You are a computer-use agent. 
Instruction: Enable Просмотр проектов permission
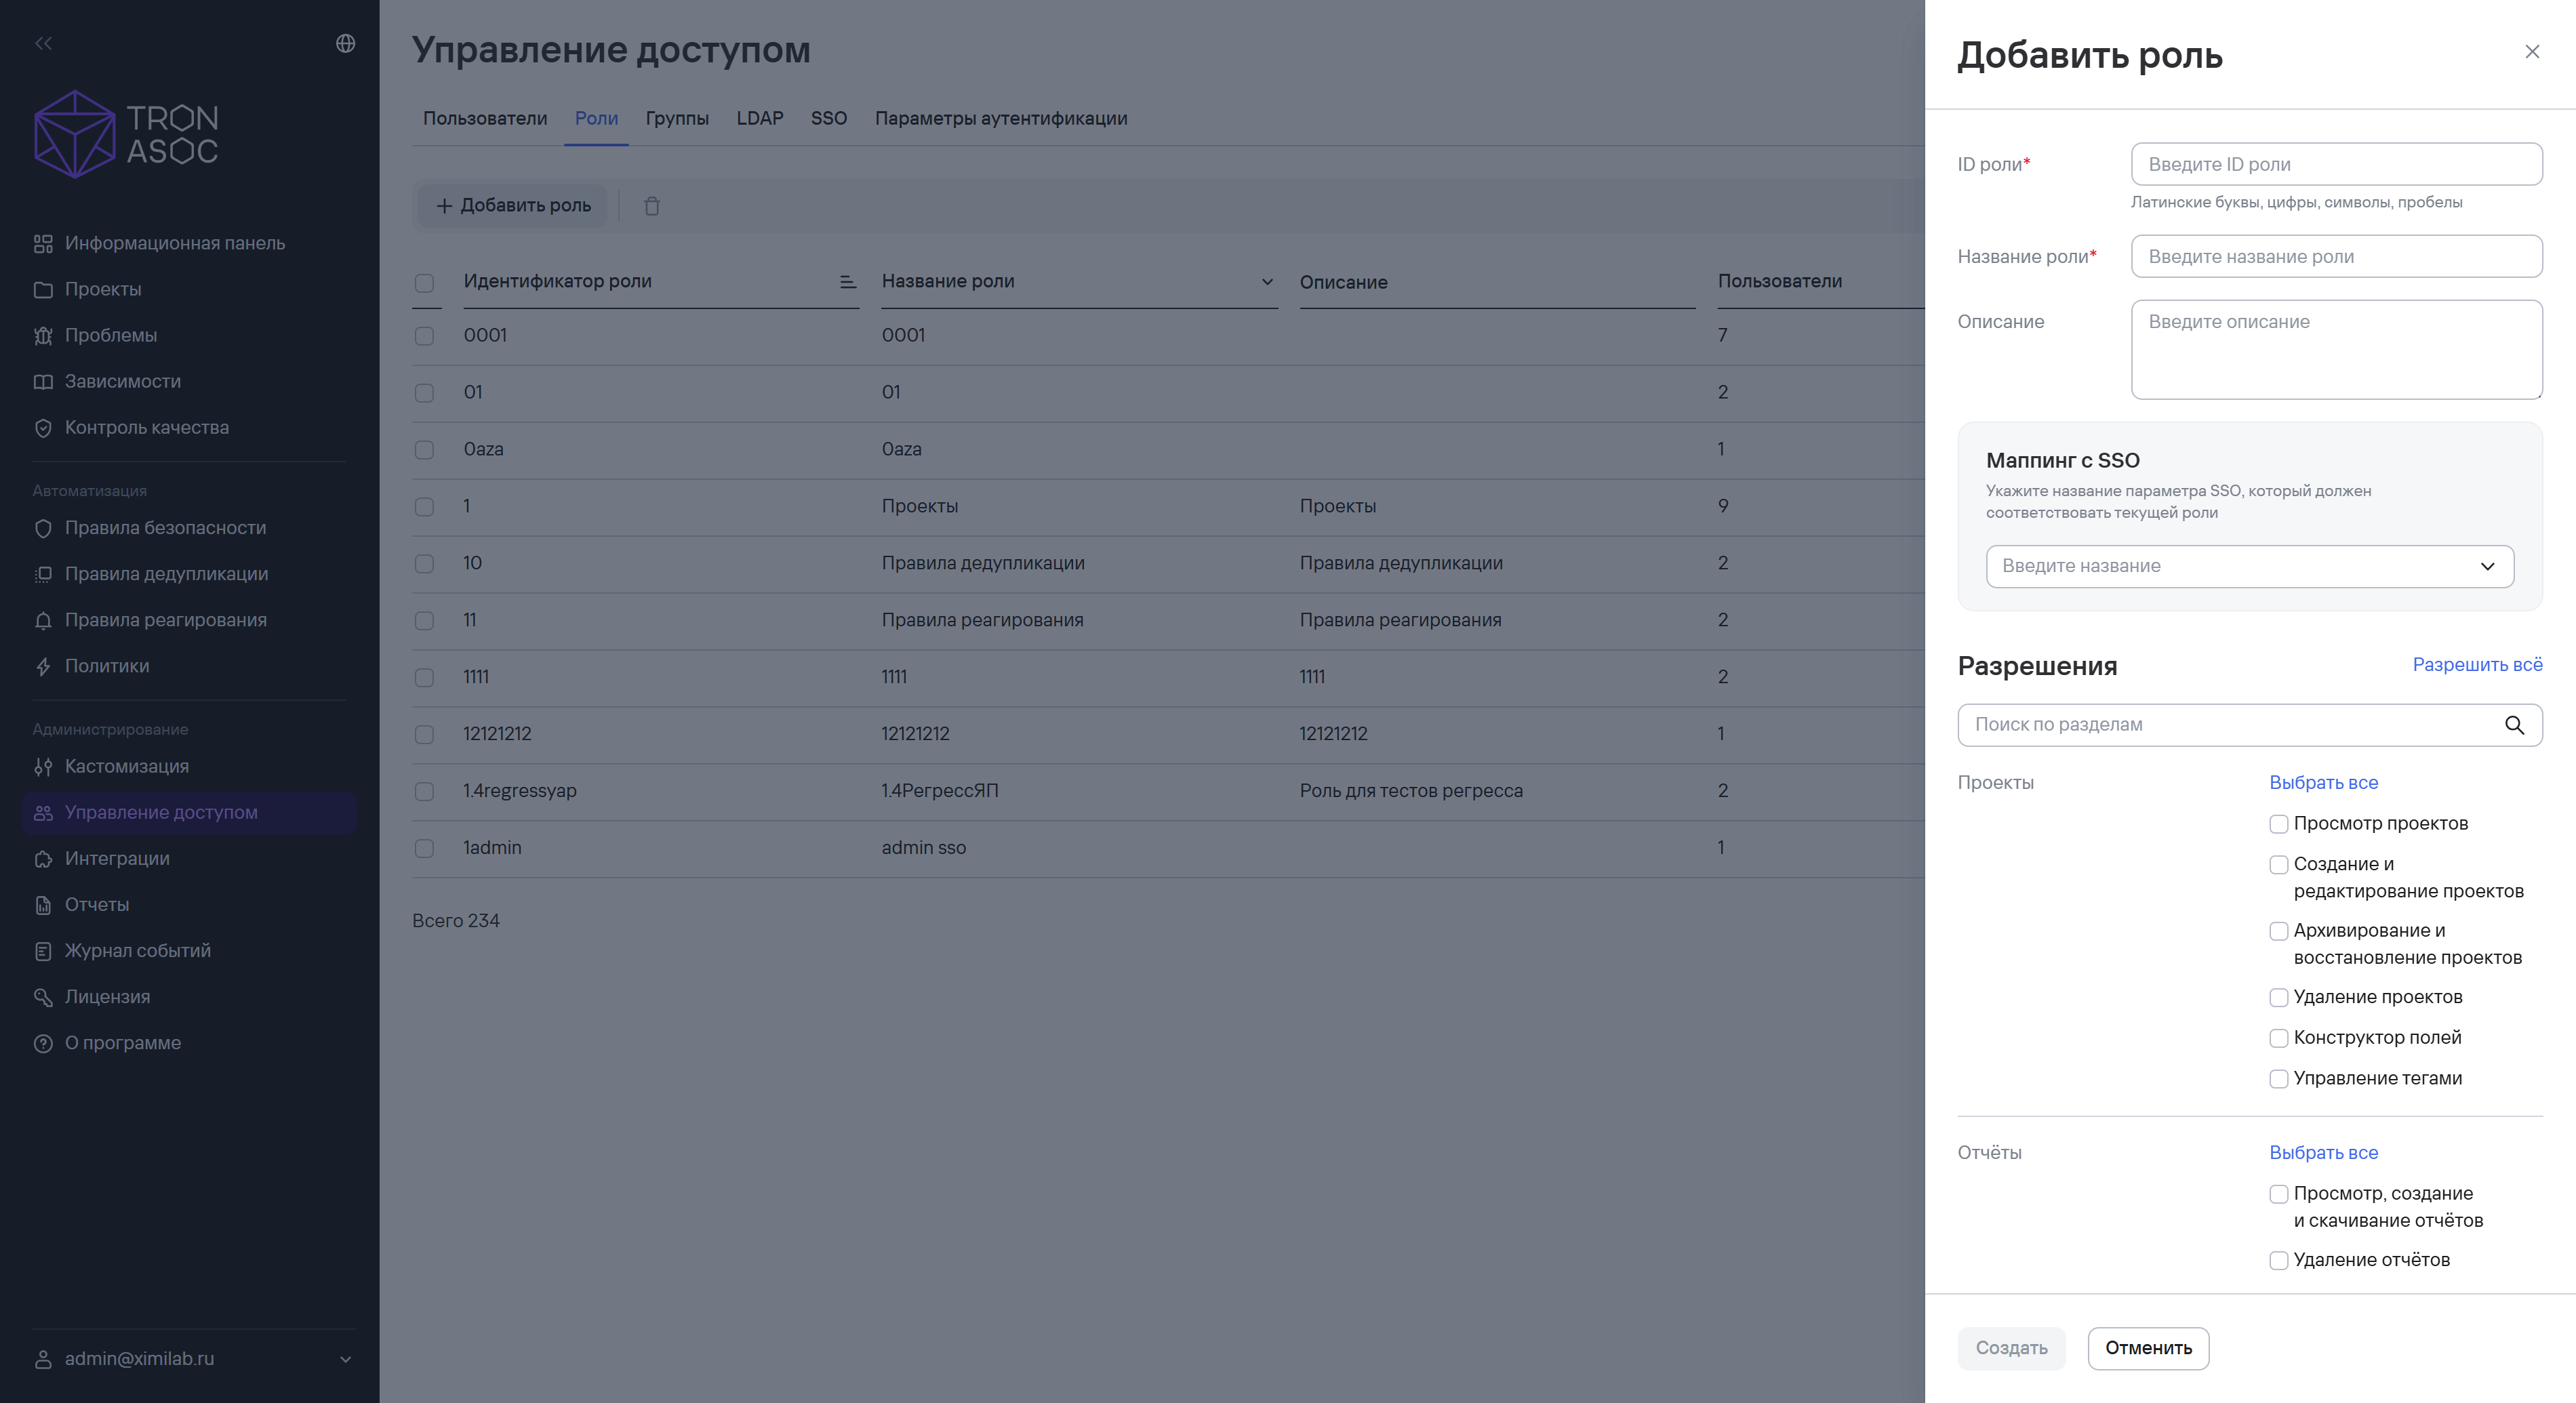2279,824
